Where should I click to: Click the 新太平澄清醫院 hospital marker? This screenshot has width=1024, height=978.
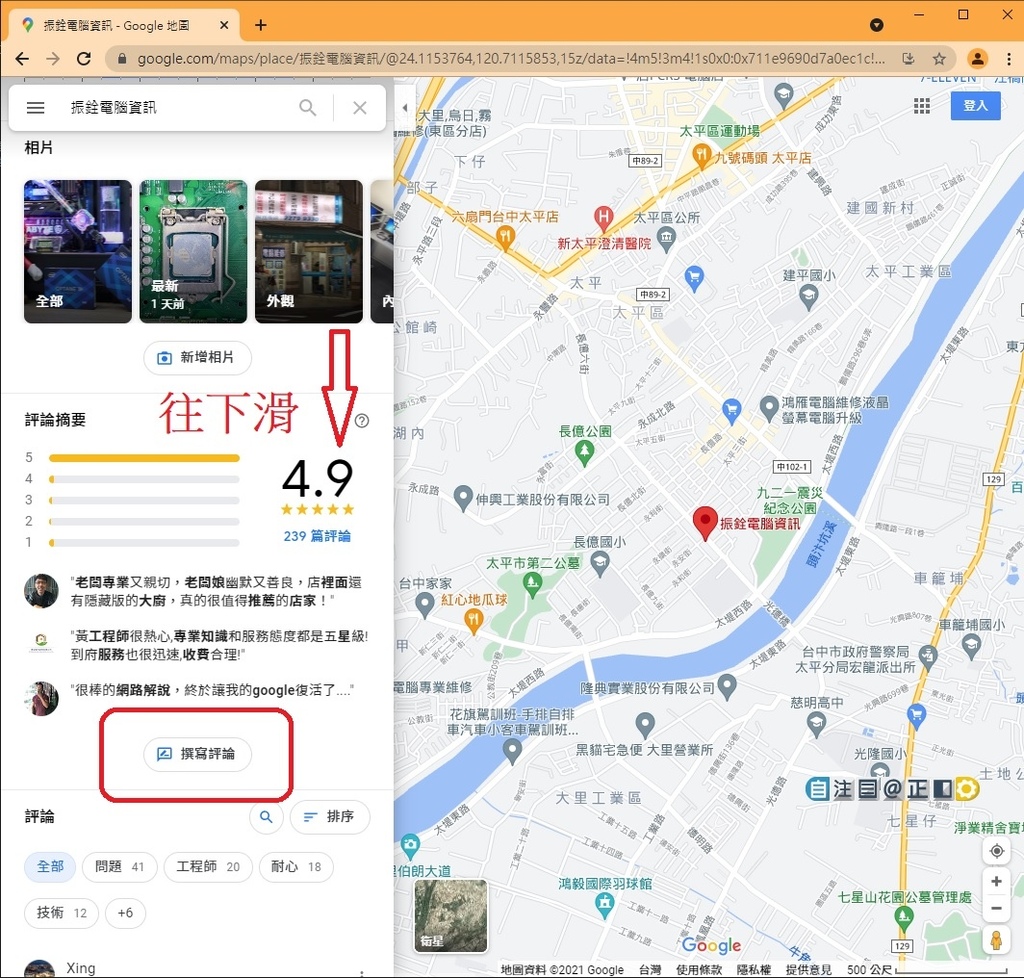(603, 217)
